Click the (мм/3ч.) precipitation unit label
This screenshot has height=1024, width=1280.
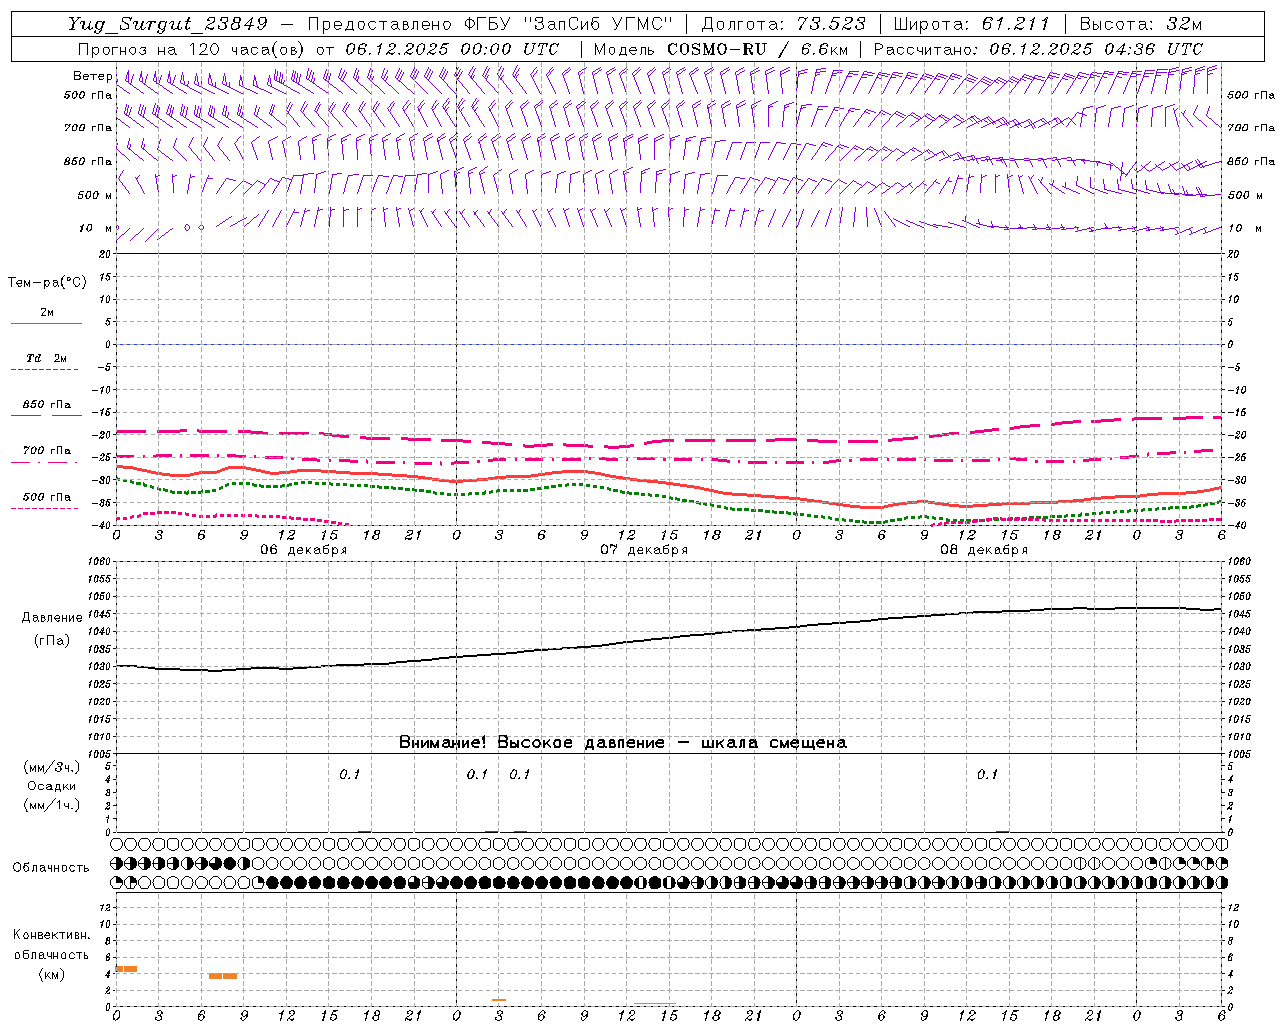52,768
